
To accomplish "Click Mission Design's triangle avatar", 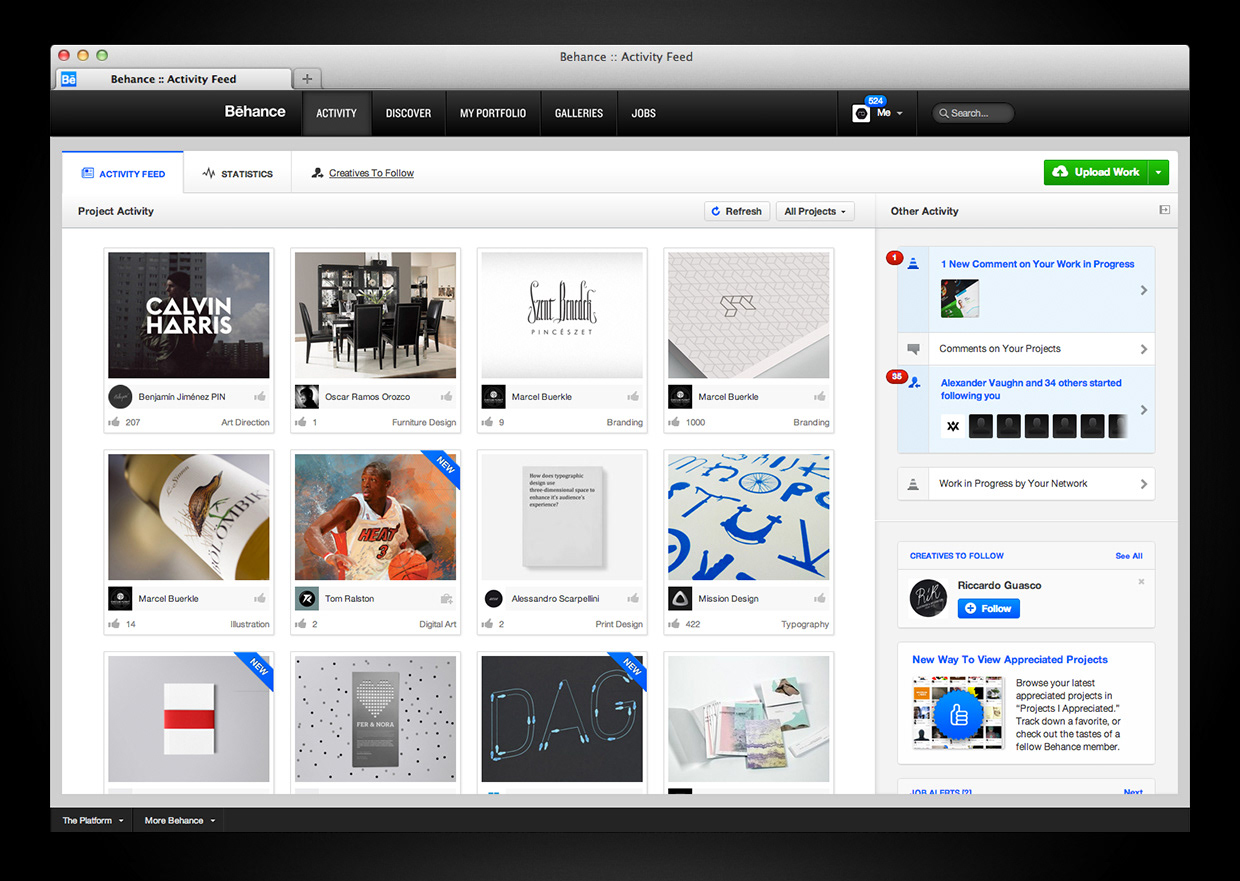I will 680,598.
